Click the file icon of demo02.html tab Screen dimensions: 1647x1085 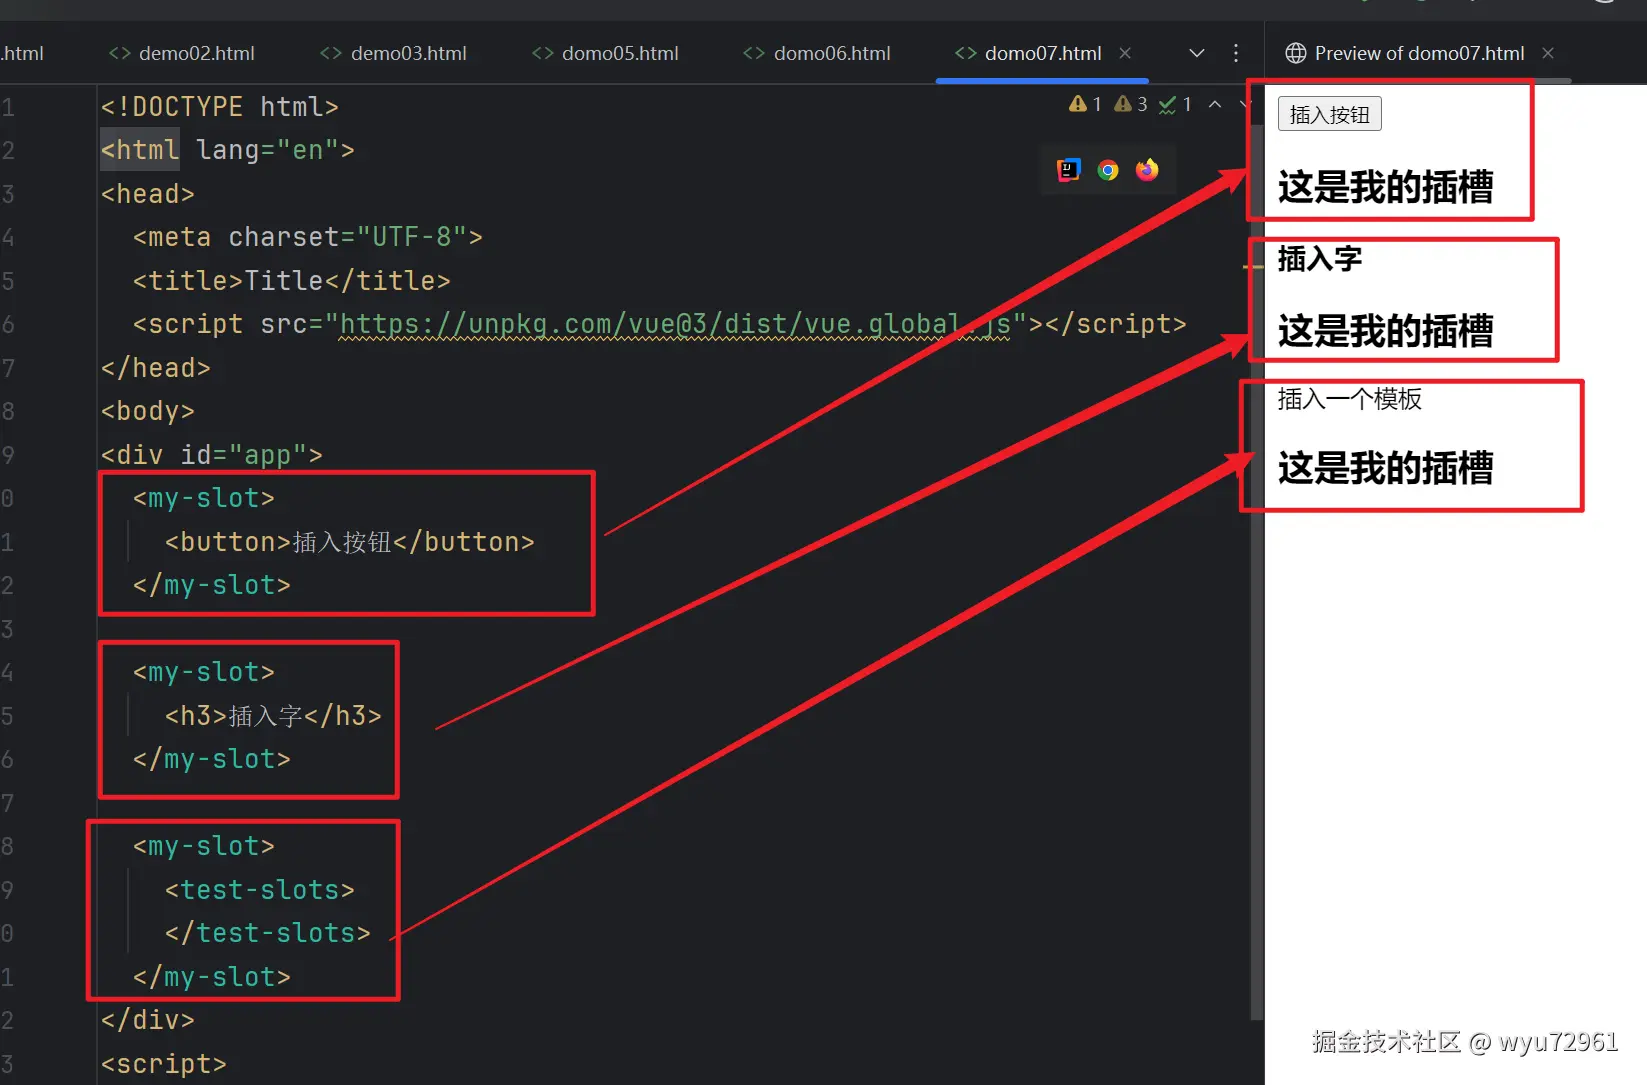pyautogui.click(x=120, y=53)
